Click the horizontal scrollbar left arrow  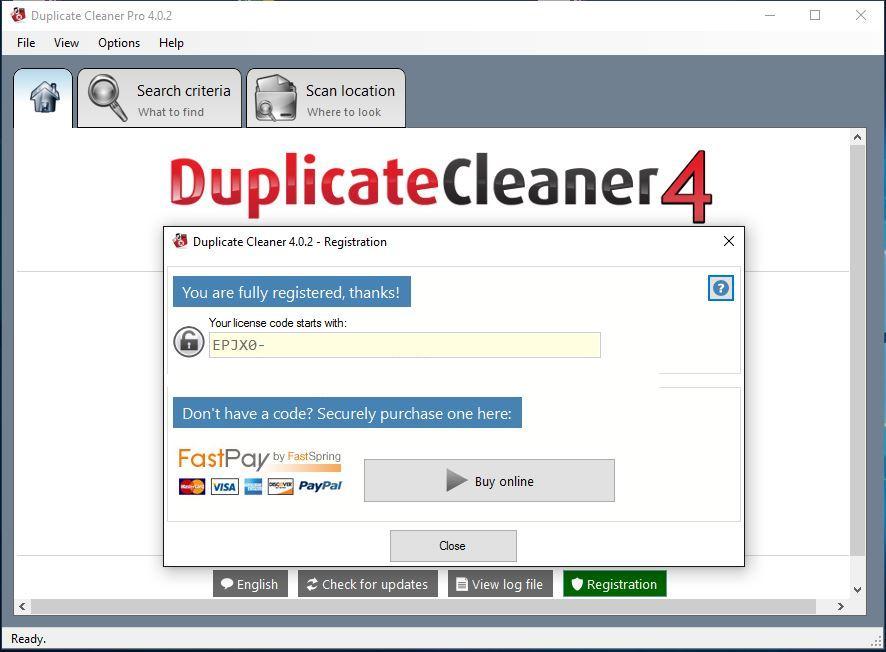tap(22, 606)
